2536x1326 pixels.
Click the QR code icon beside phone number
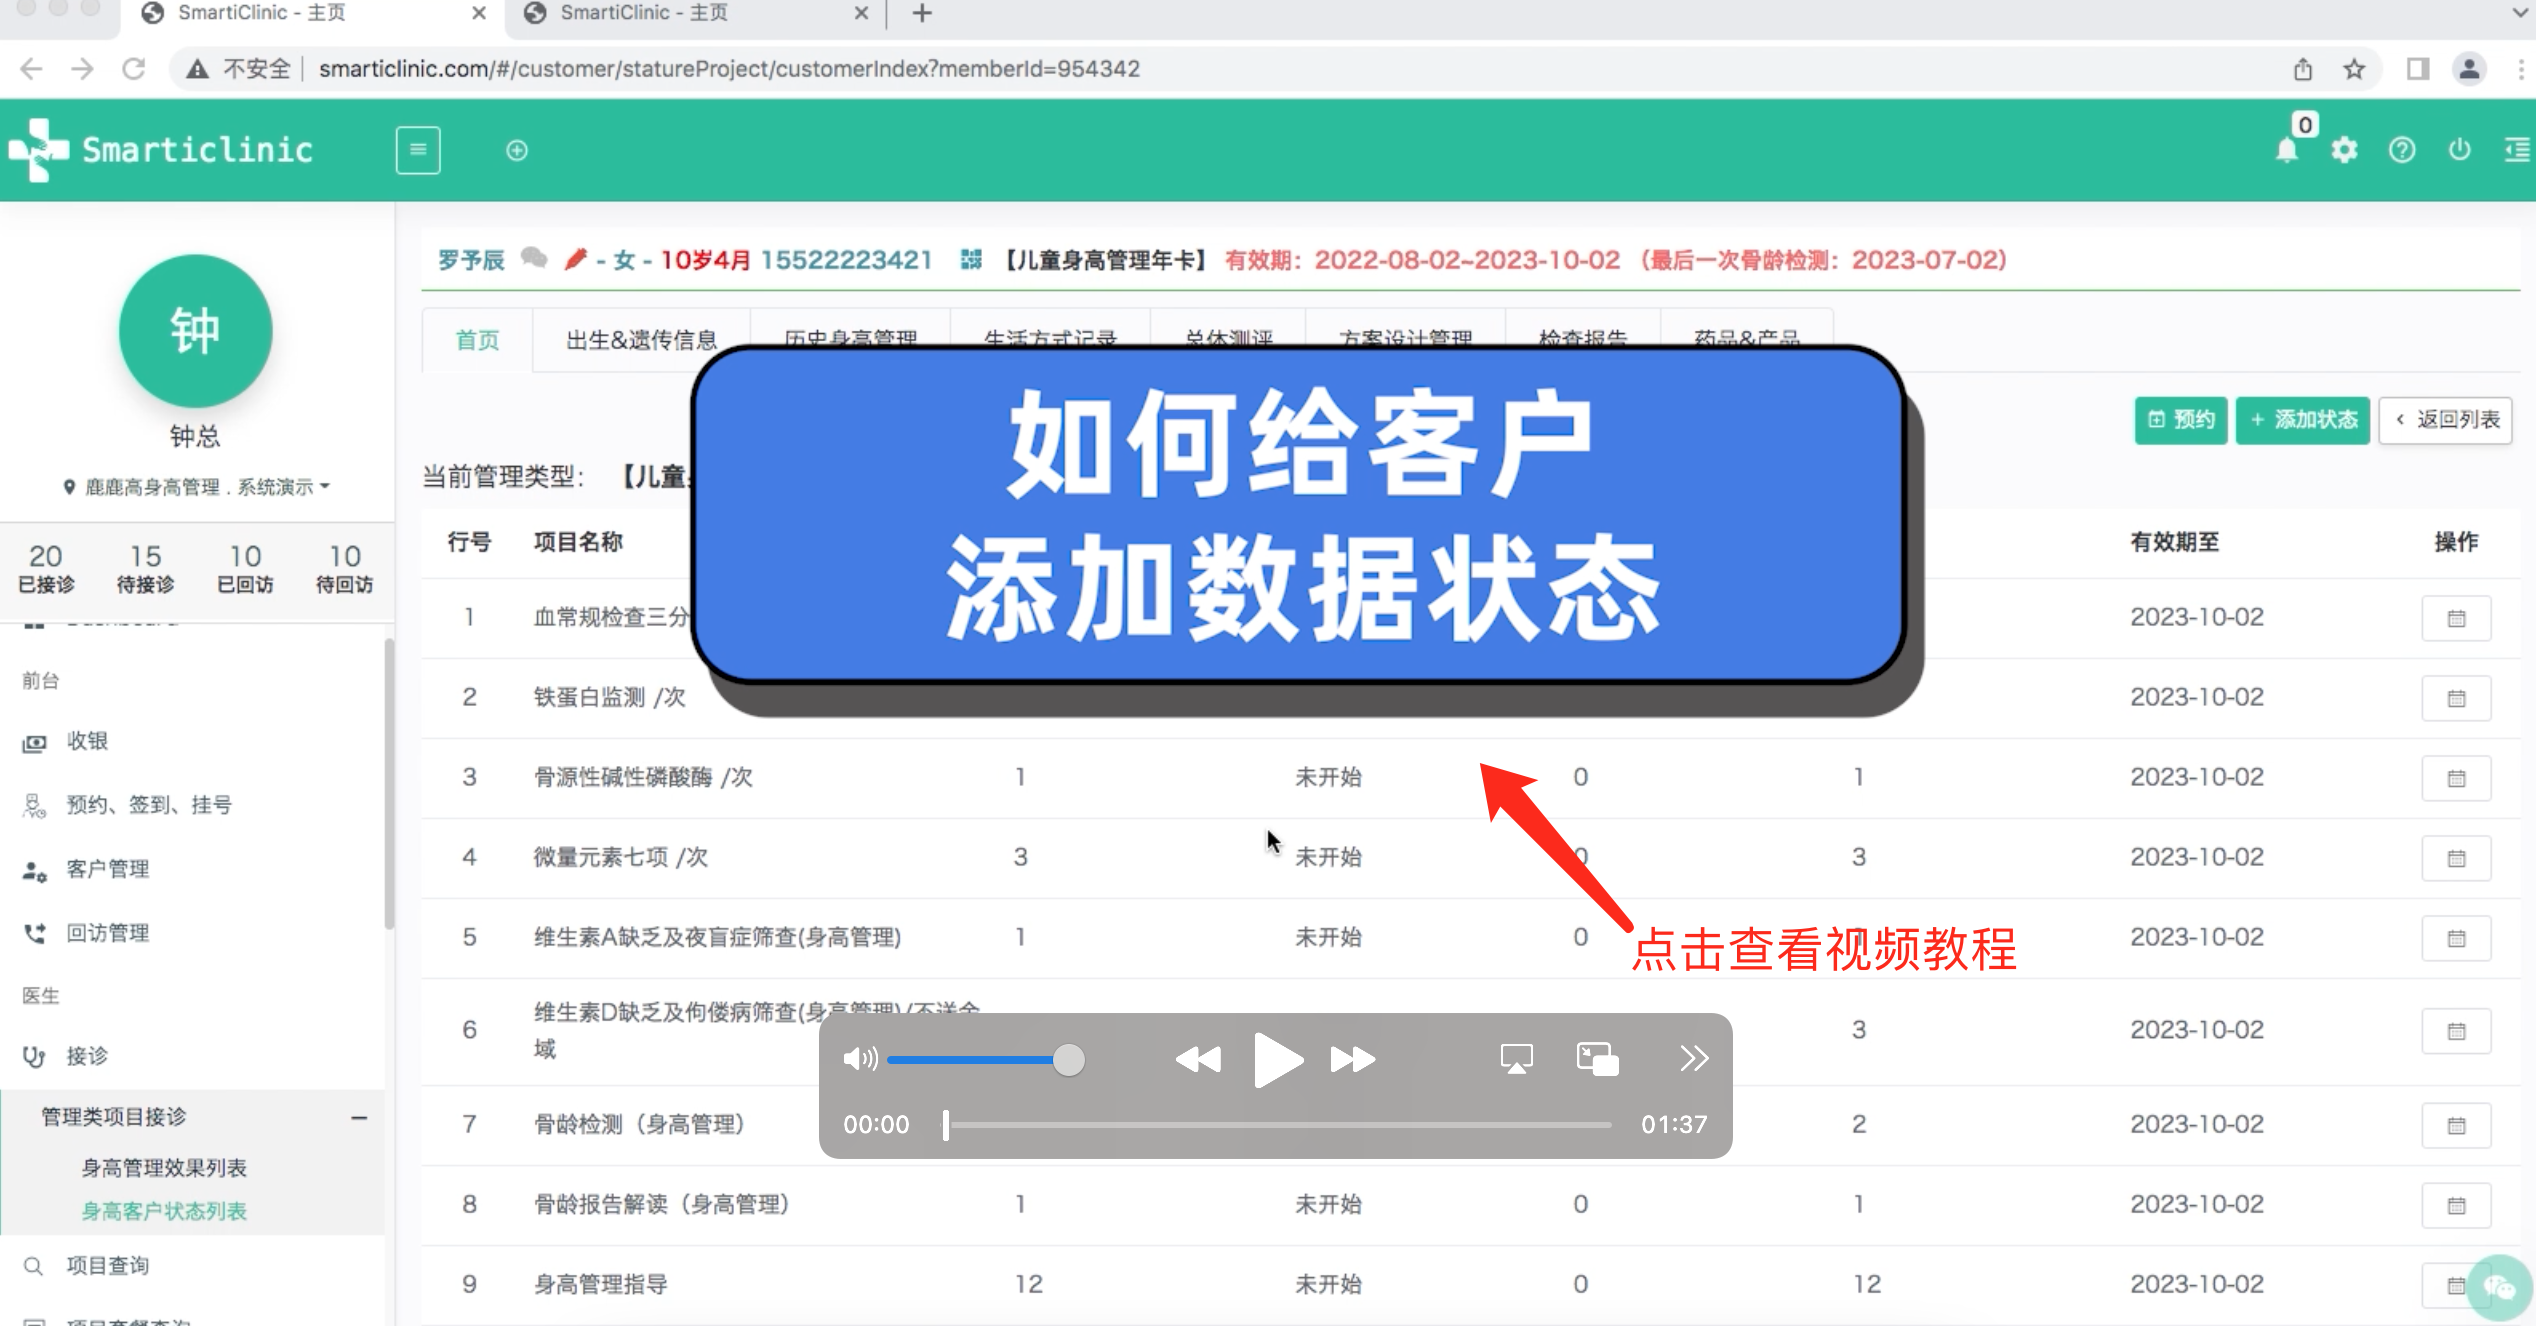pos(970,259)
